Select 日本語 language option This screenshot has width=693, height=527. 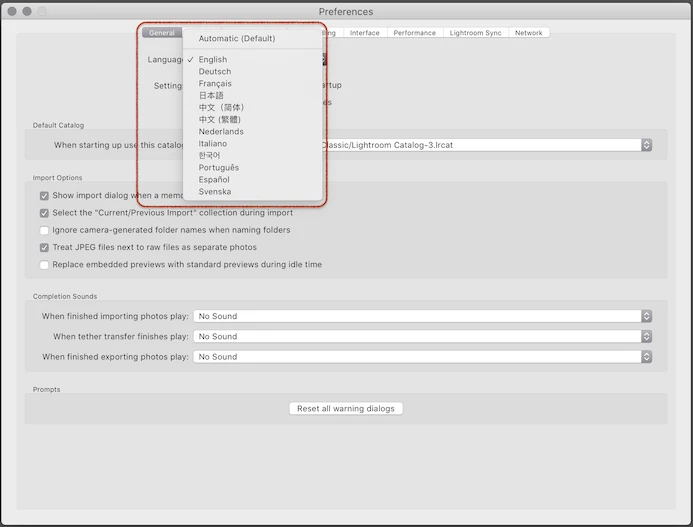(252, 95)
